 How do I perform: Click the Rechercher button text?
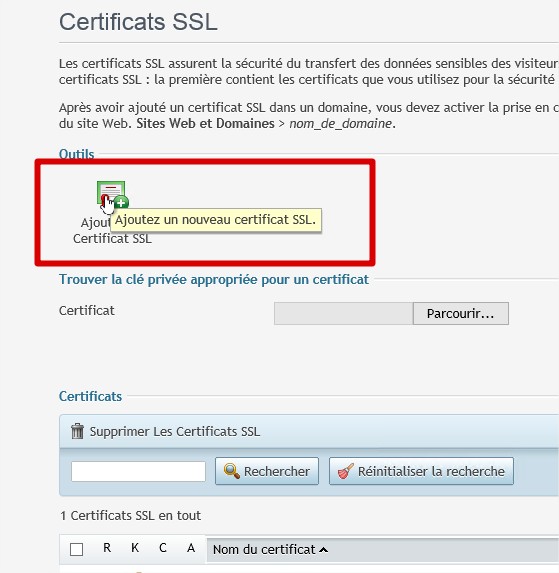click(277, 471)
